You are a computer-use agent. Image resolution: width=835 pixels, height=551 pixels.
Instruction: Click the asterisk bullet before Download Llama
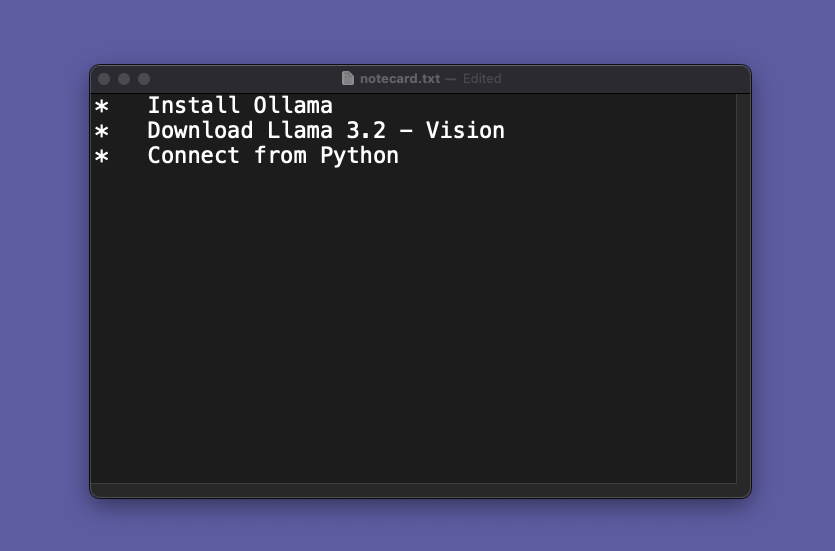(101, 131)
